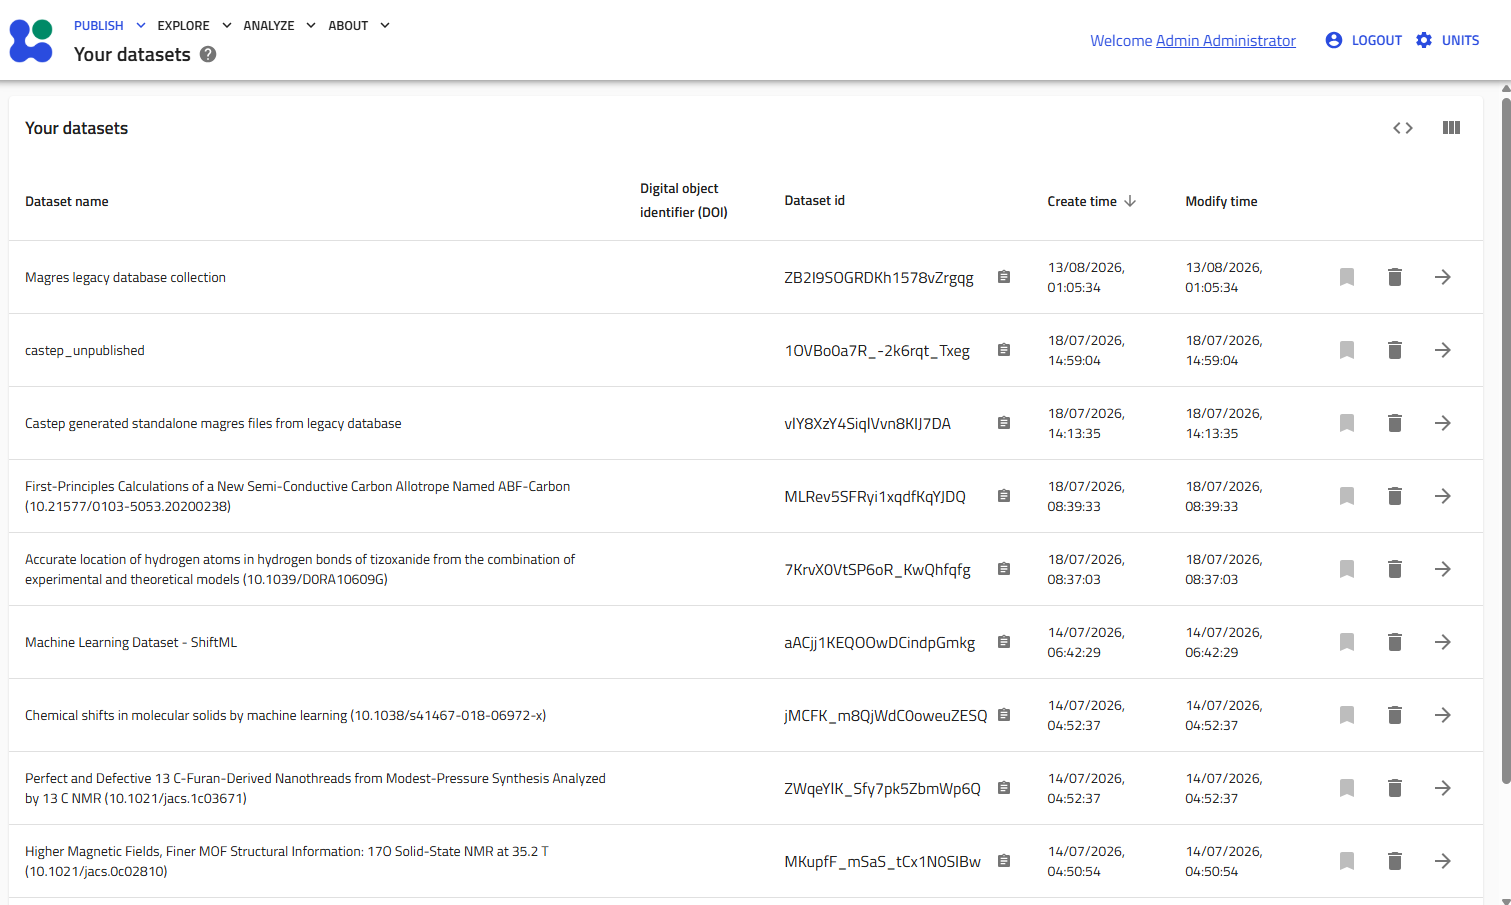Screen dimensions: 1511x905
Task: Click the Digital object identifier (DOI) header
Action: pos(684,200)
